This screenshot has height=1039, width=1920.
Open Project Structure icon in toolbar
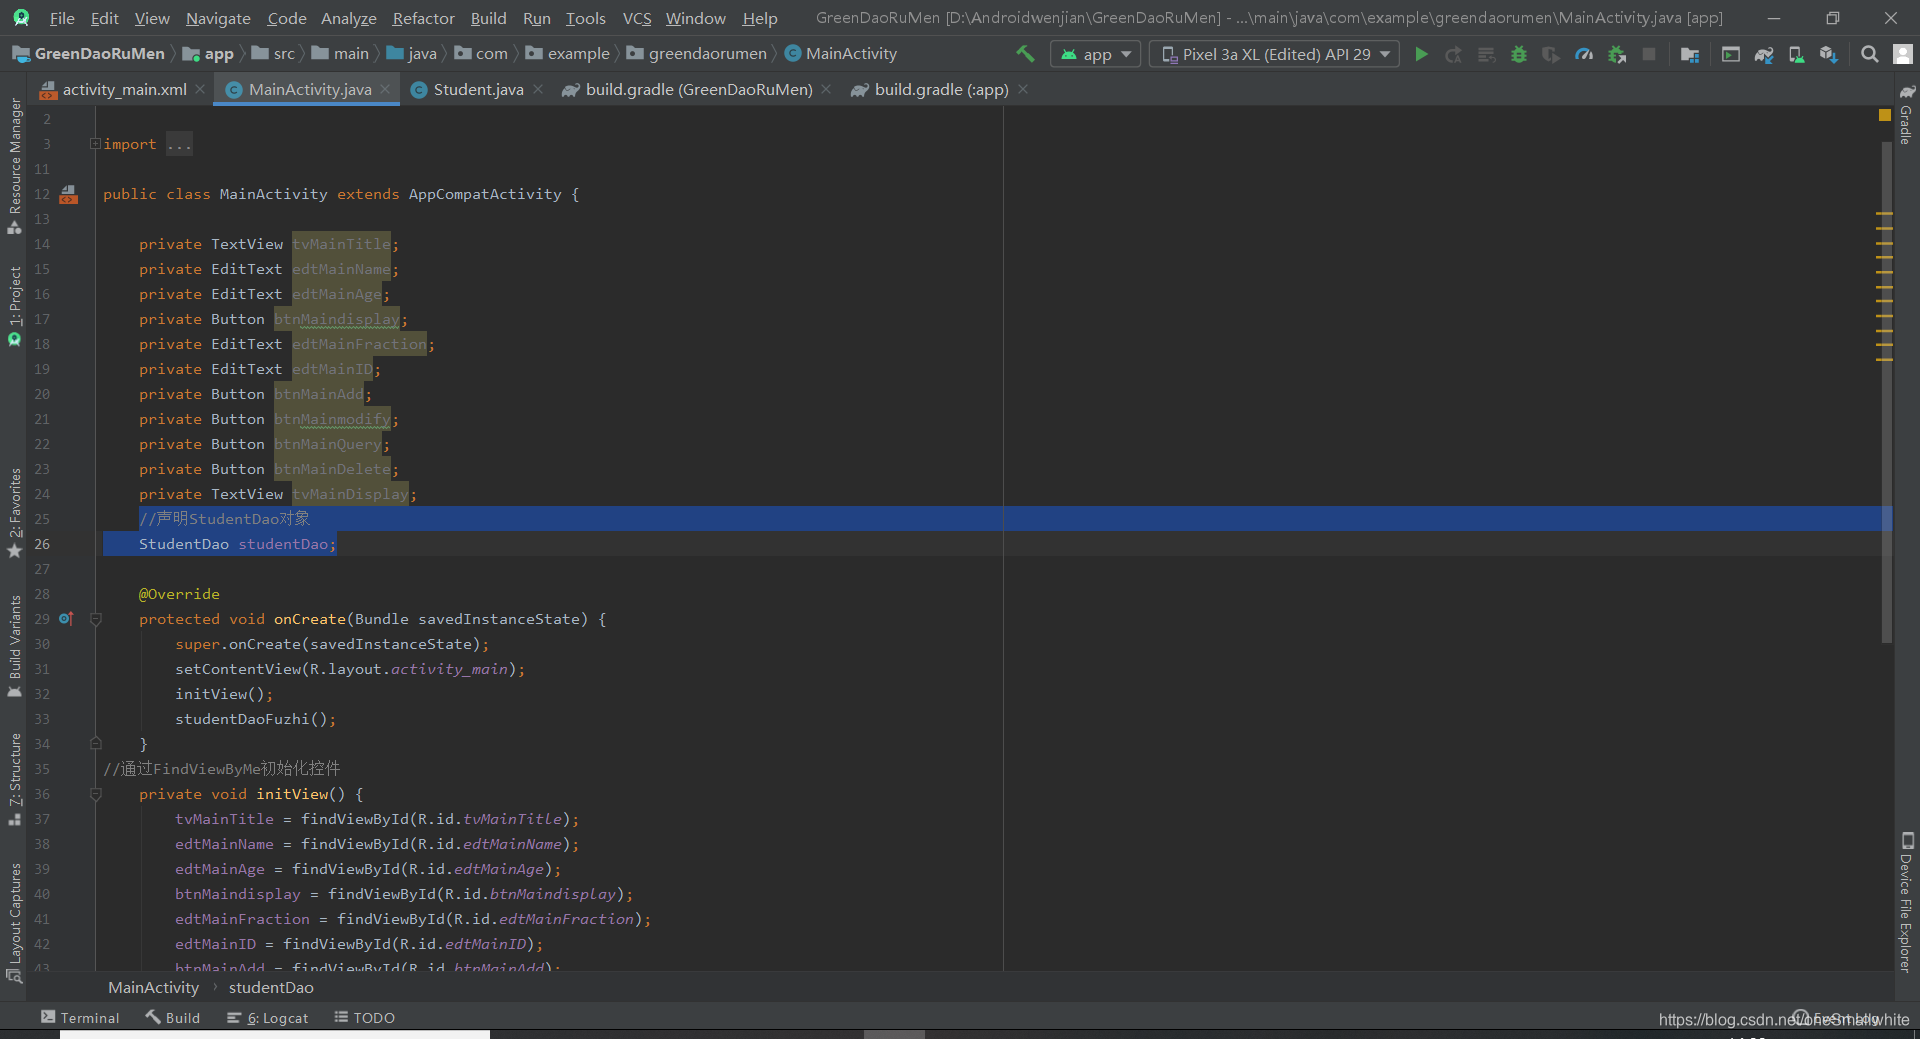pyautogui.click(x=1690, y=54)
